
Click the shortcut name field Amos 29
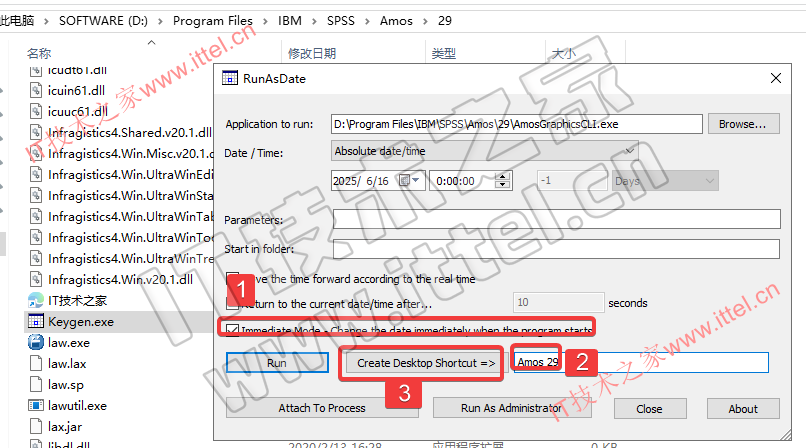[x=641, y=362]
